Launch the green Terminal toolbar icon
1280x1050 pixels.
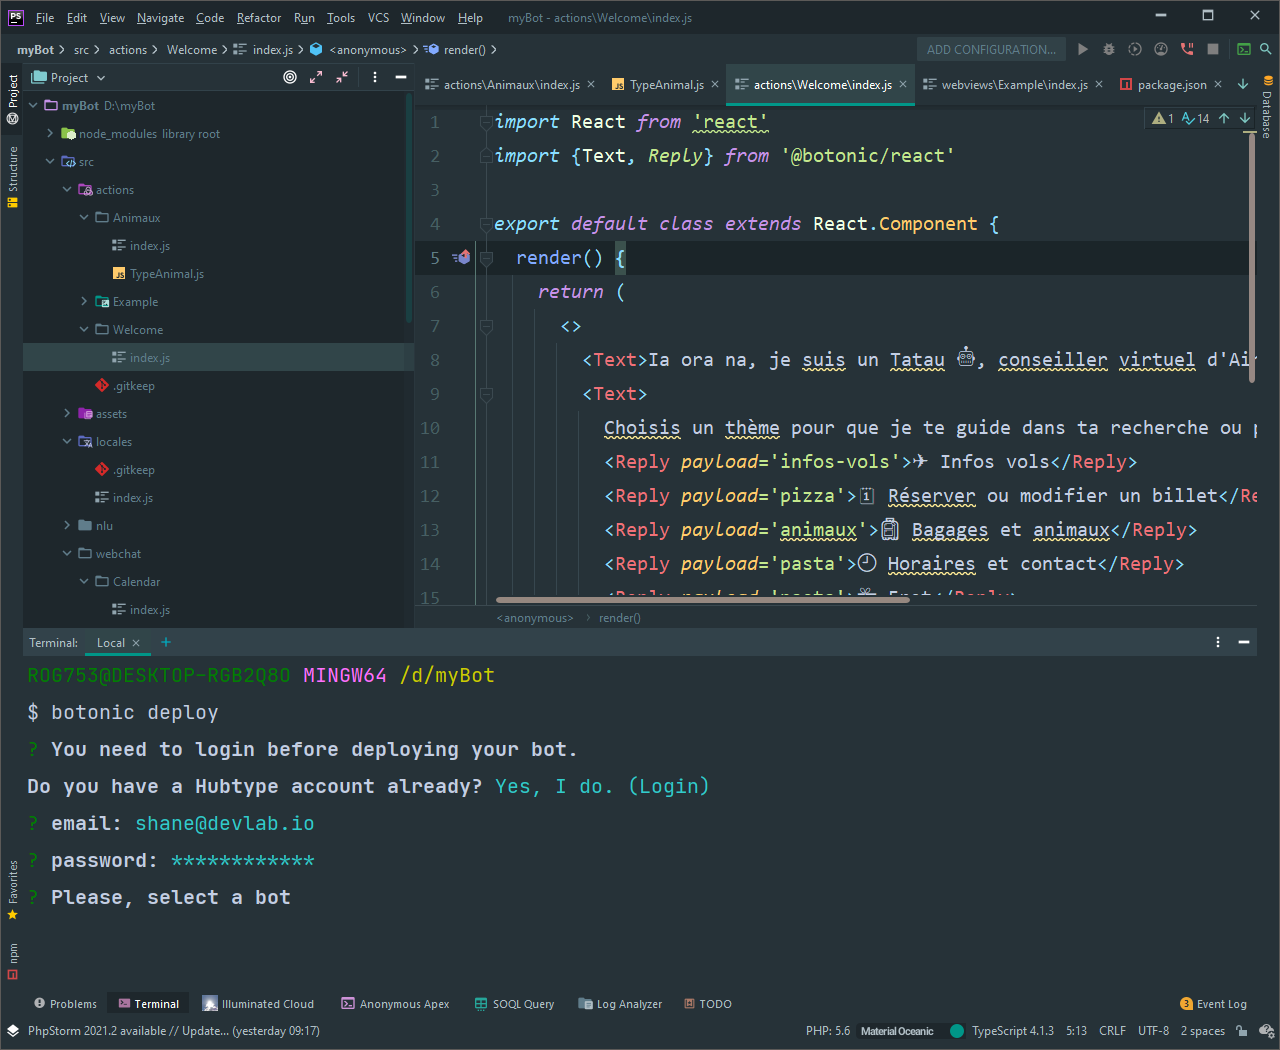tap(1243, 48)
